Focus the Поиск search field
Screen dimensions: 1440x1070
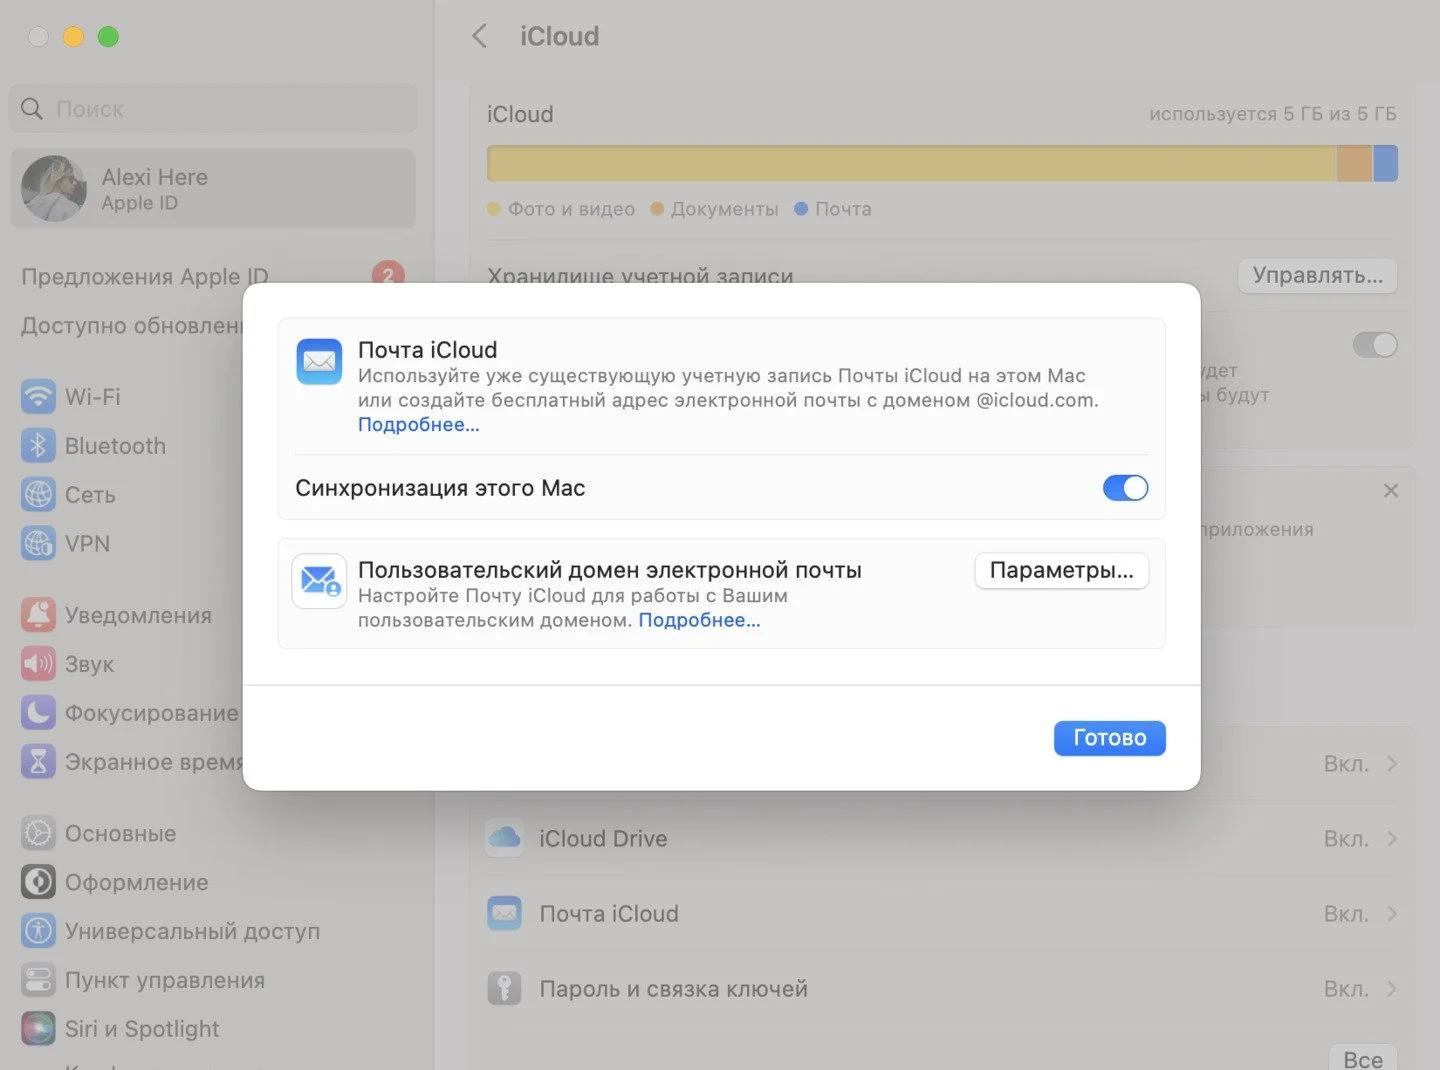213,109
